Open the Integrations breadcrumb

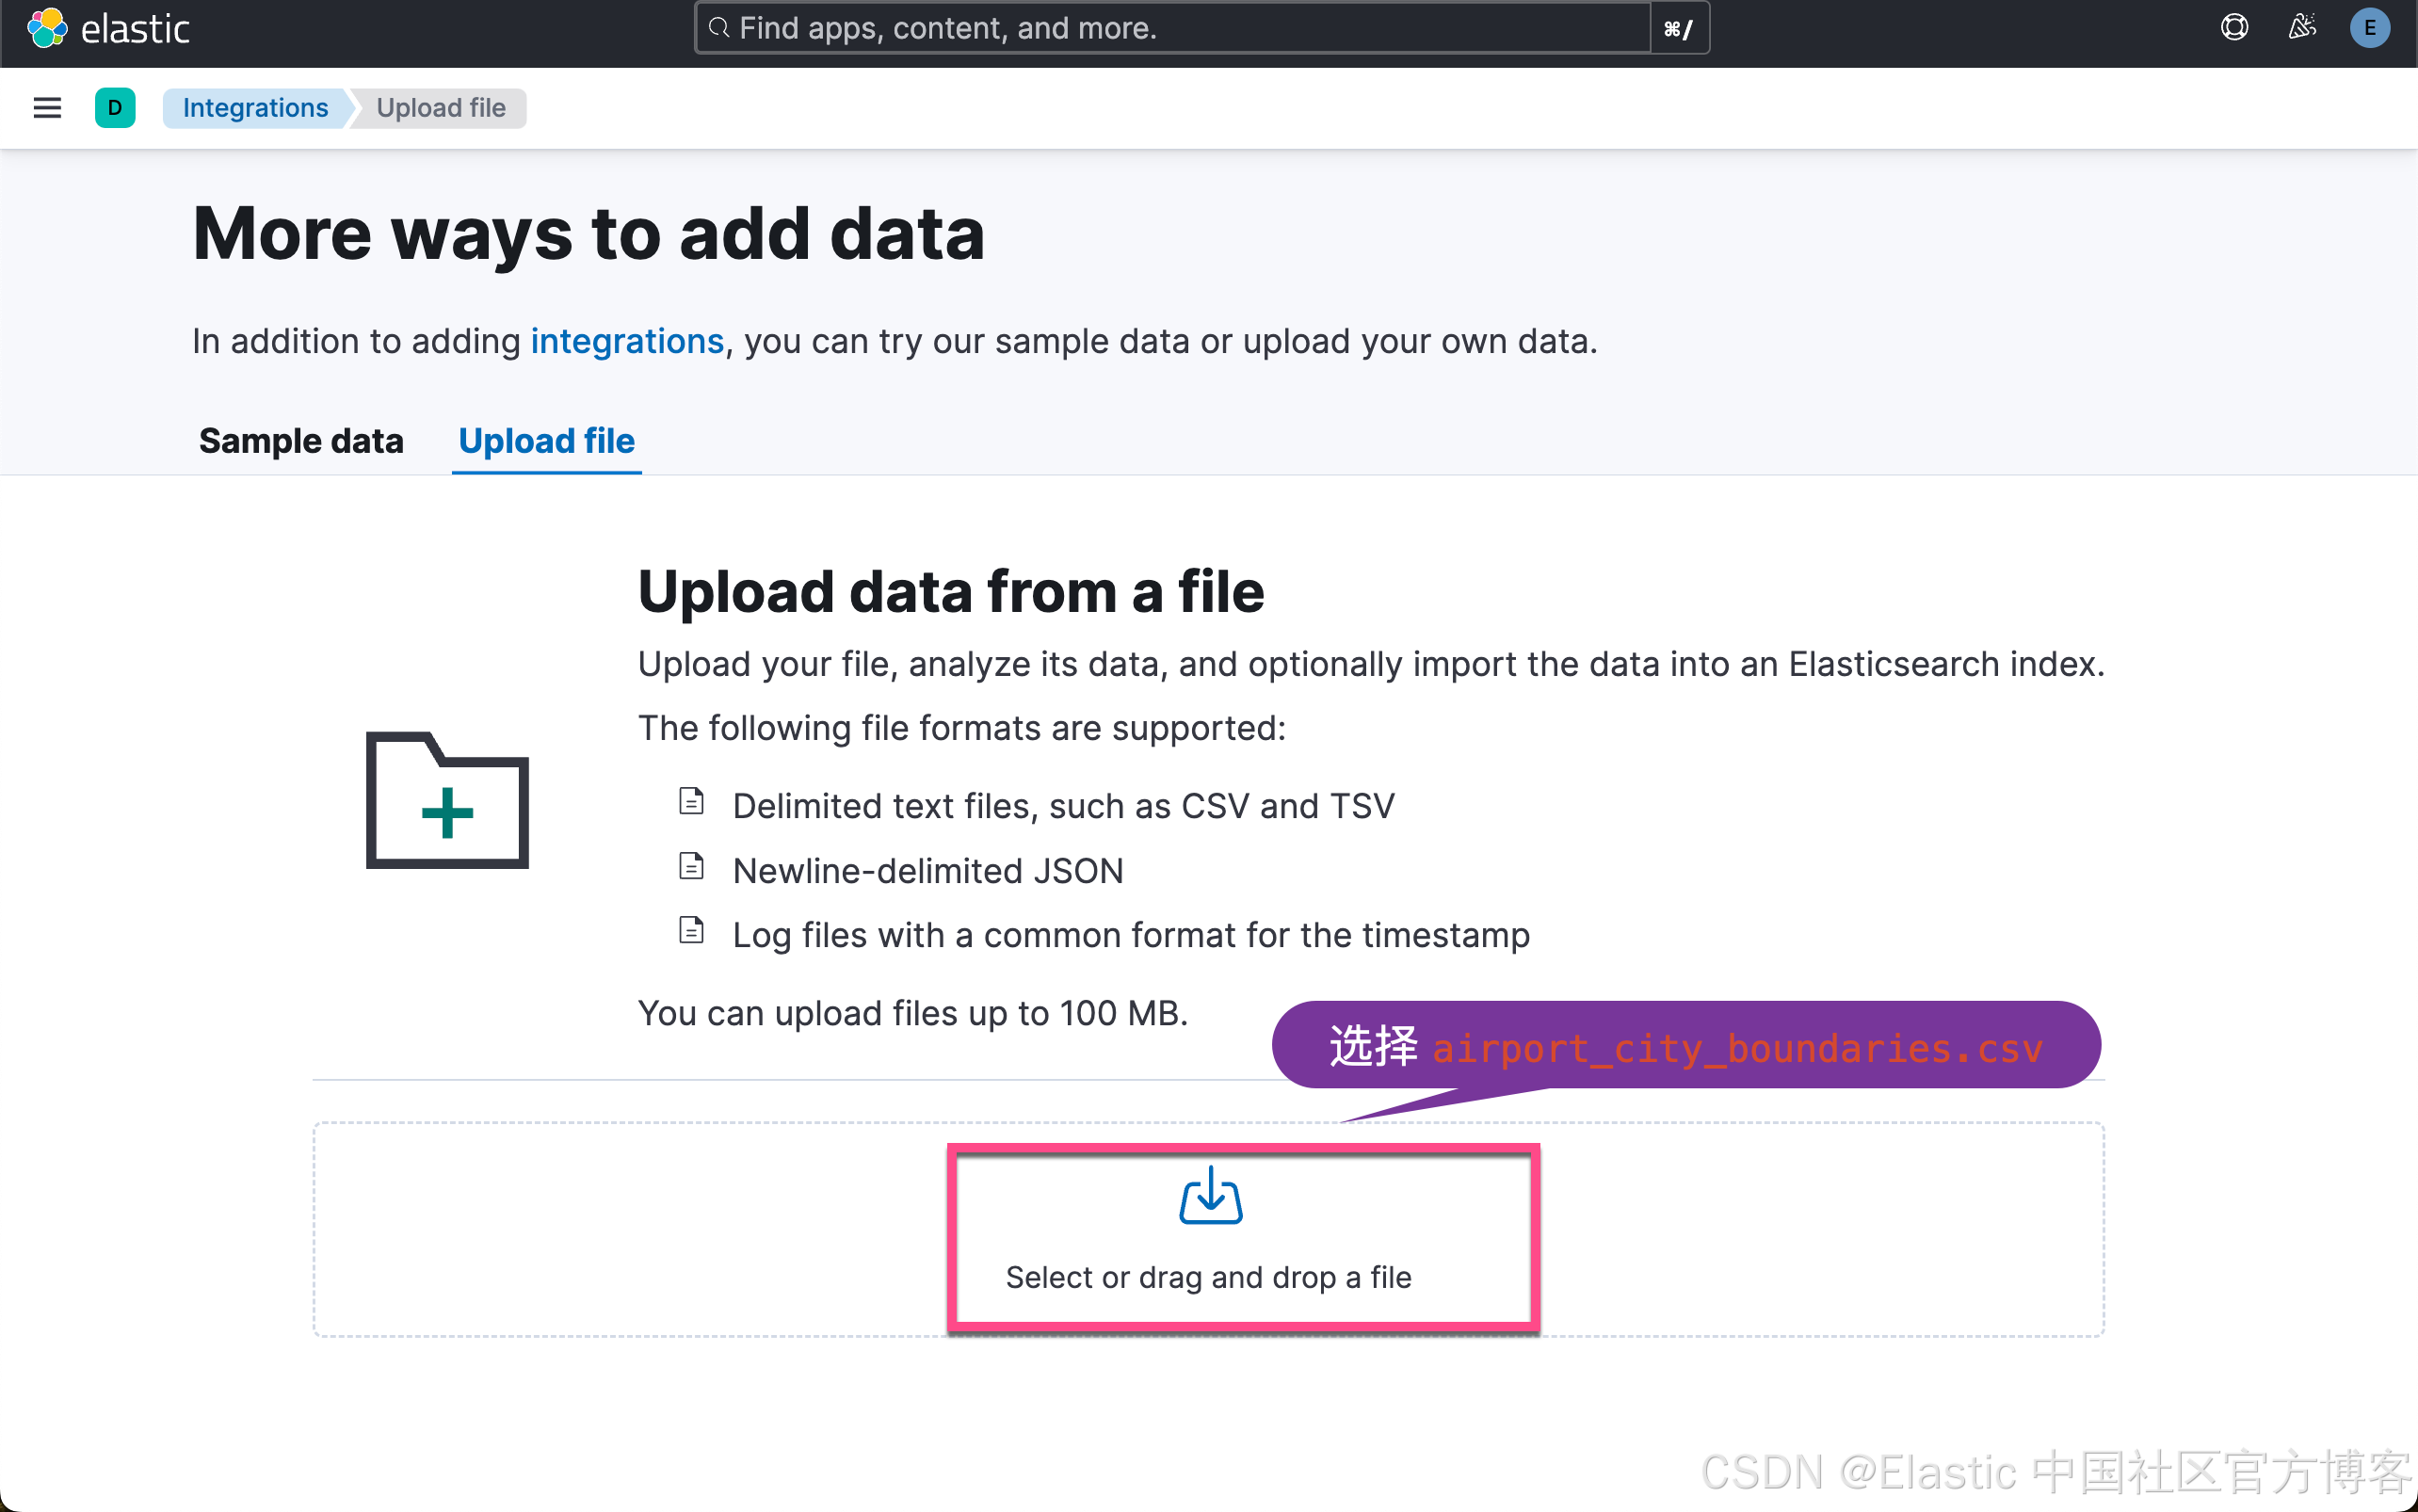(x=255, y=107)
